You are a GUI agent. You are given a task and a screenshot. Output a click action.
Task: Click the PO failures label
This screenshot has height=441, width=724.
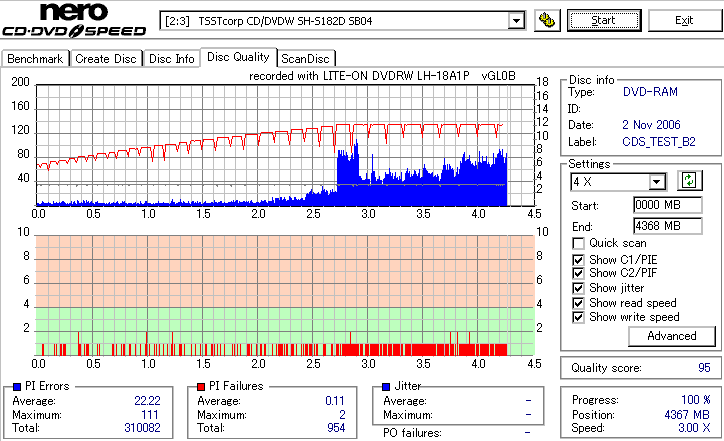point(412,433)
